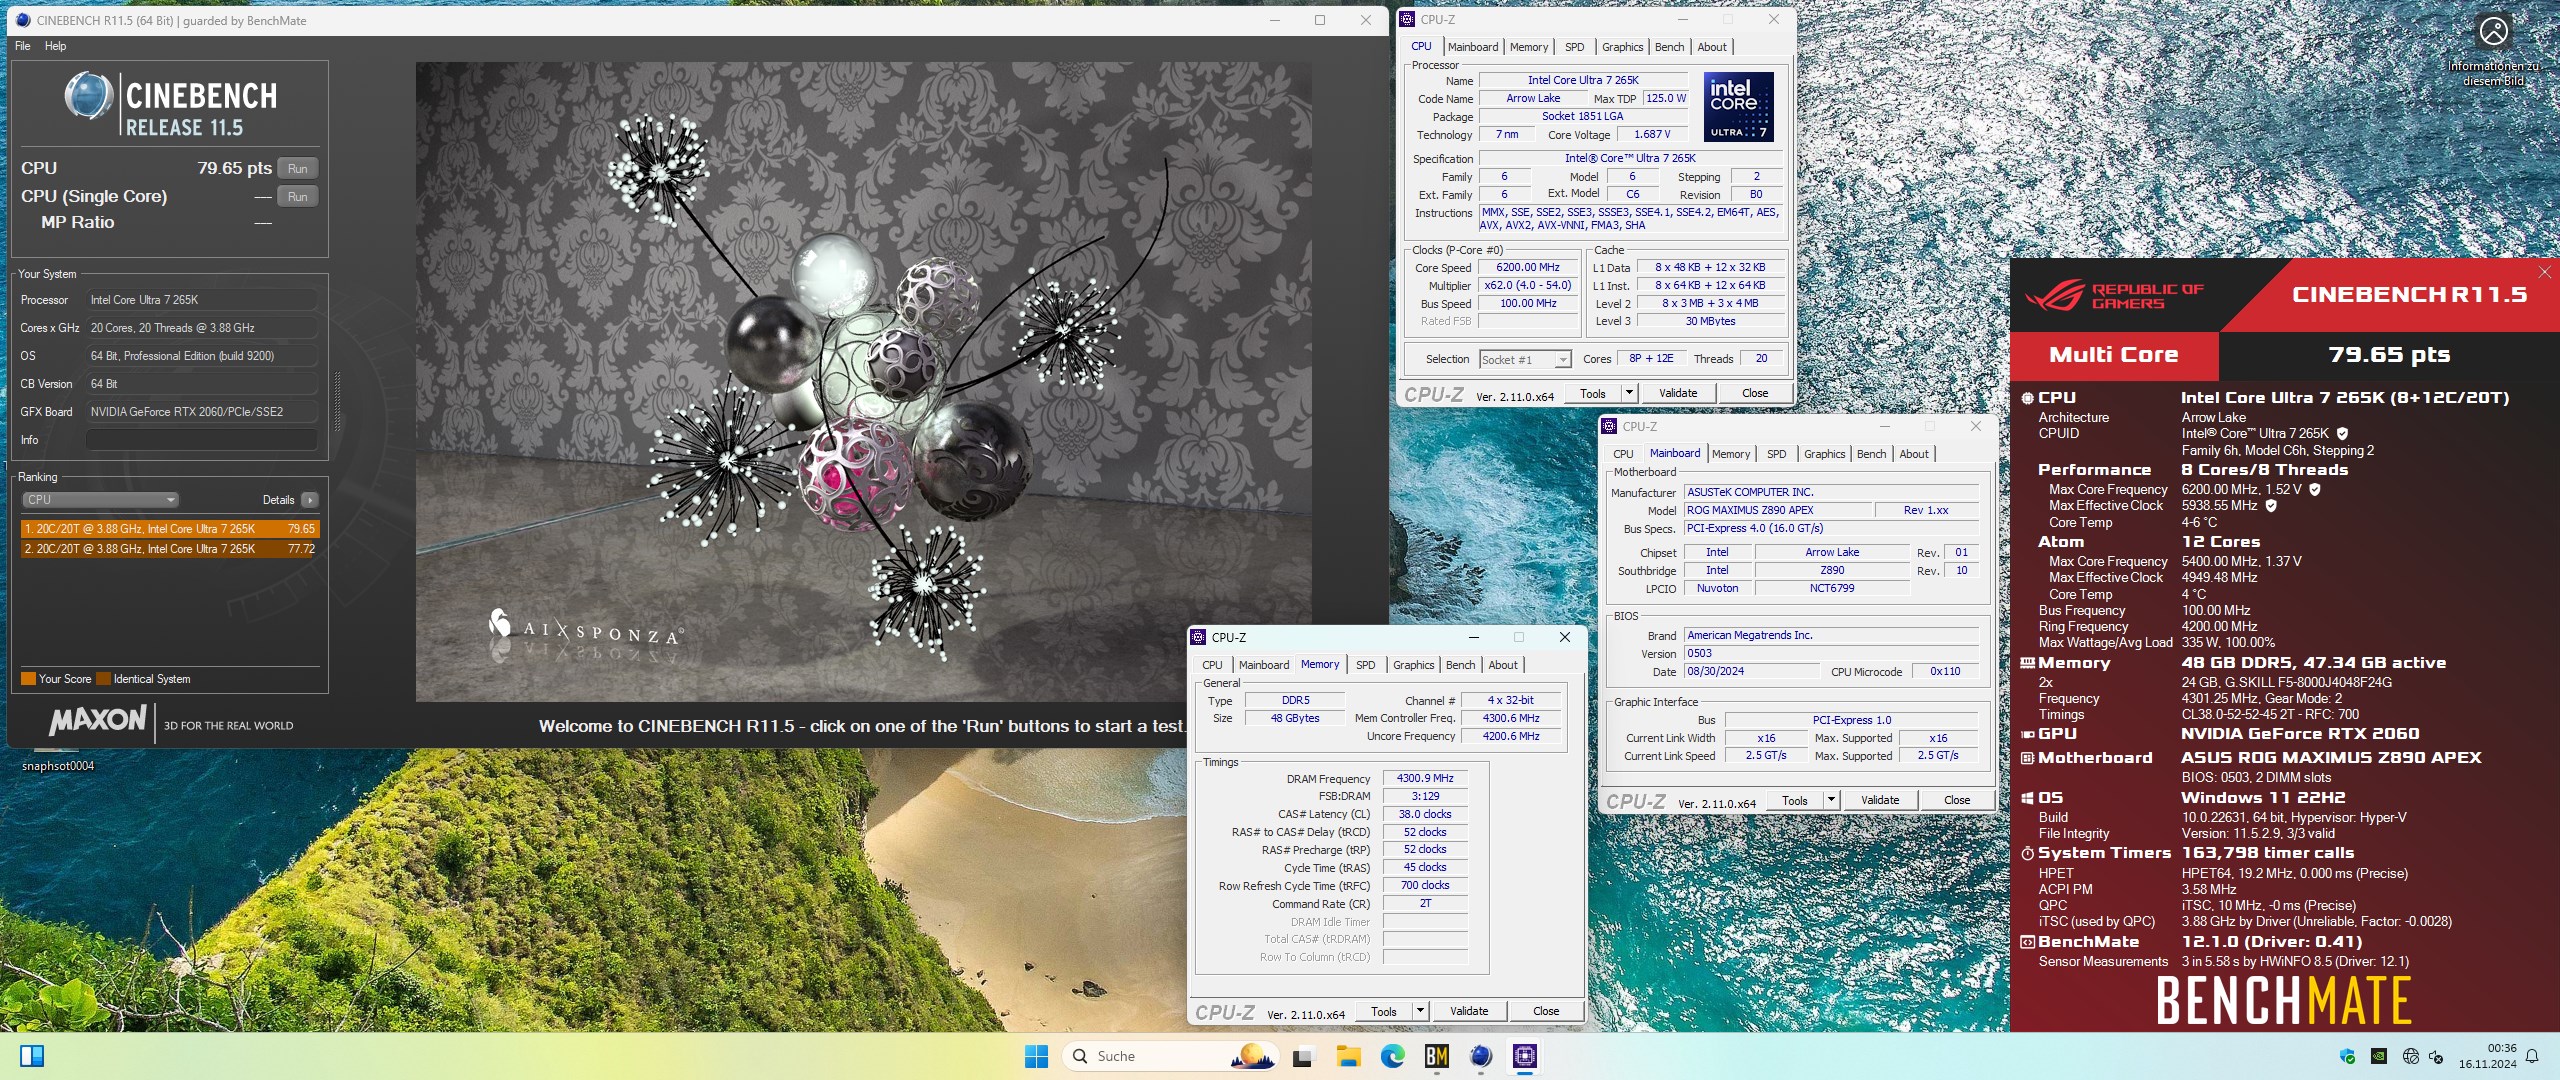The image size is (2560, 1080).
Task: Click the Suche search box in taskbar
Action: pyautogui.click(x=1171, y=1056)
